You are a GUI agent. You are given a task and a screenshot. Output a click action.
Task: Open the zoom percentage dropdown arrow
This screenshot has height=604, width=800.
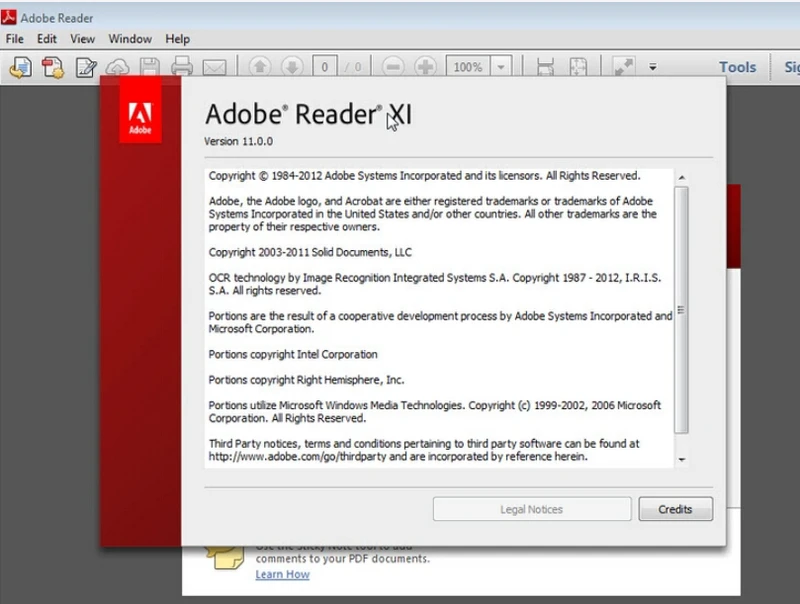click(x=501, y=67)
